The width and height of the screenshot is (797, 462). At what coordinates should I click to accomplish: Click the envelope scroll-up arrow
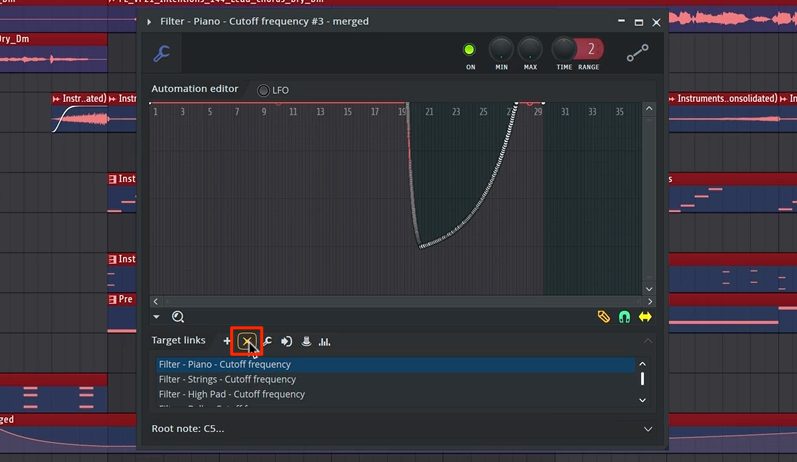pyautogui.click(x=649, y=109)
